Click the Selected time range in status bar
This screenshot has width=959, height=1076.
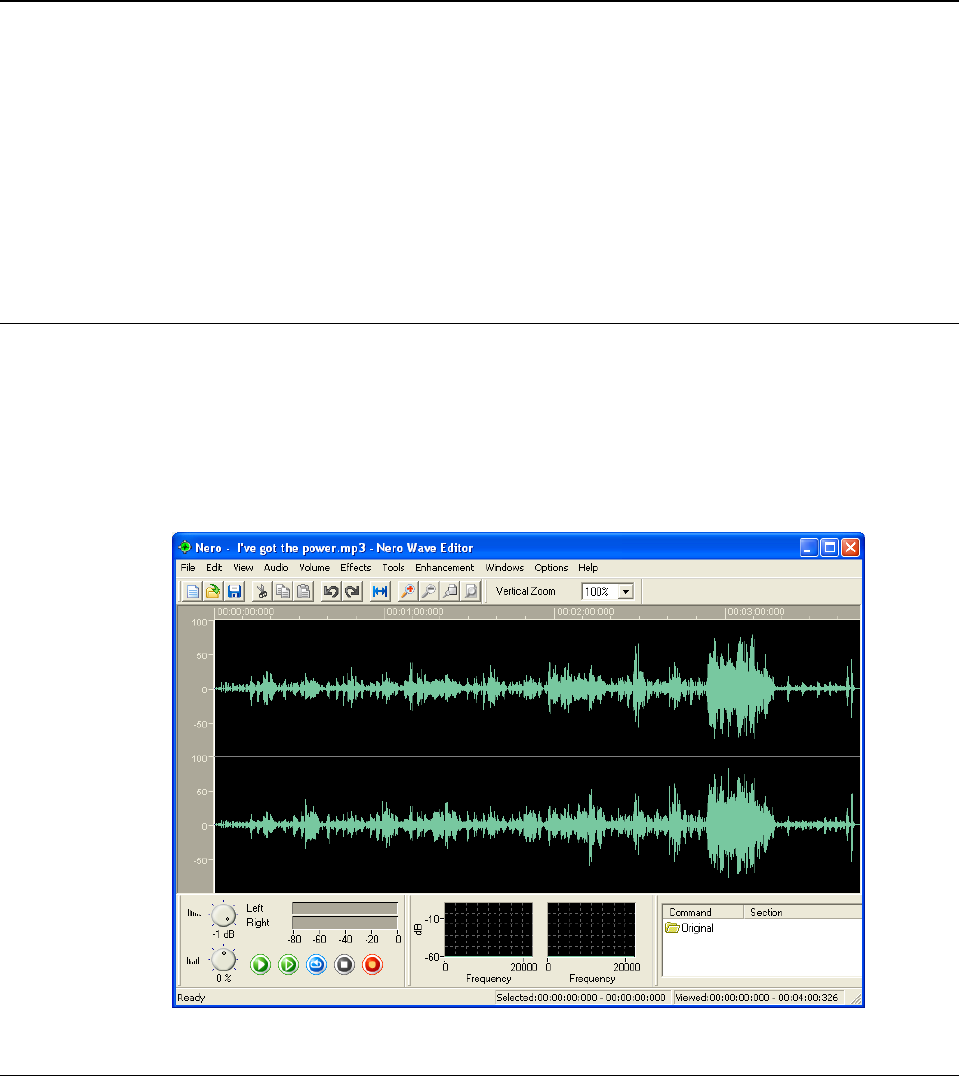pos(581,997)
